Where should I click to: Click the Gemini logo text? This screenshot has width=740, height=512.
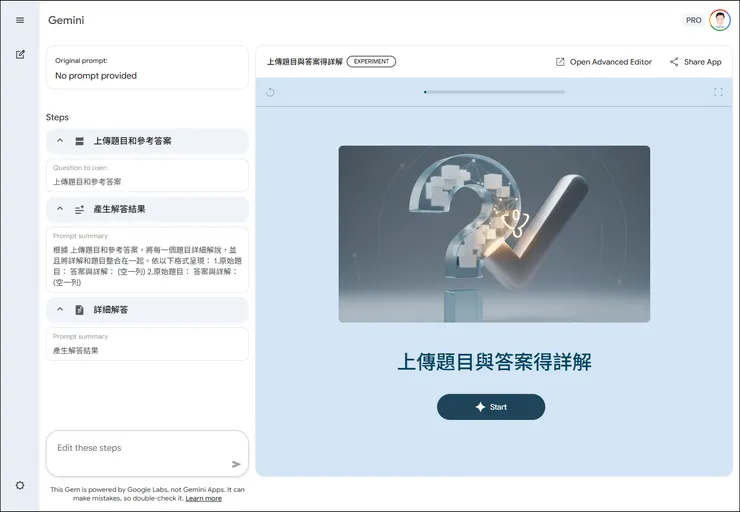[66, 20]
